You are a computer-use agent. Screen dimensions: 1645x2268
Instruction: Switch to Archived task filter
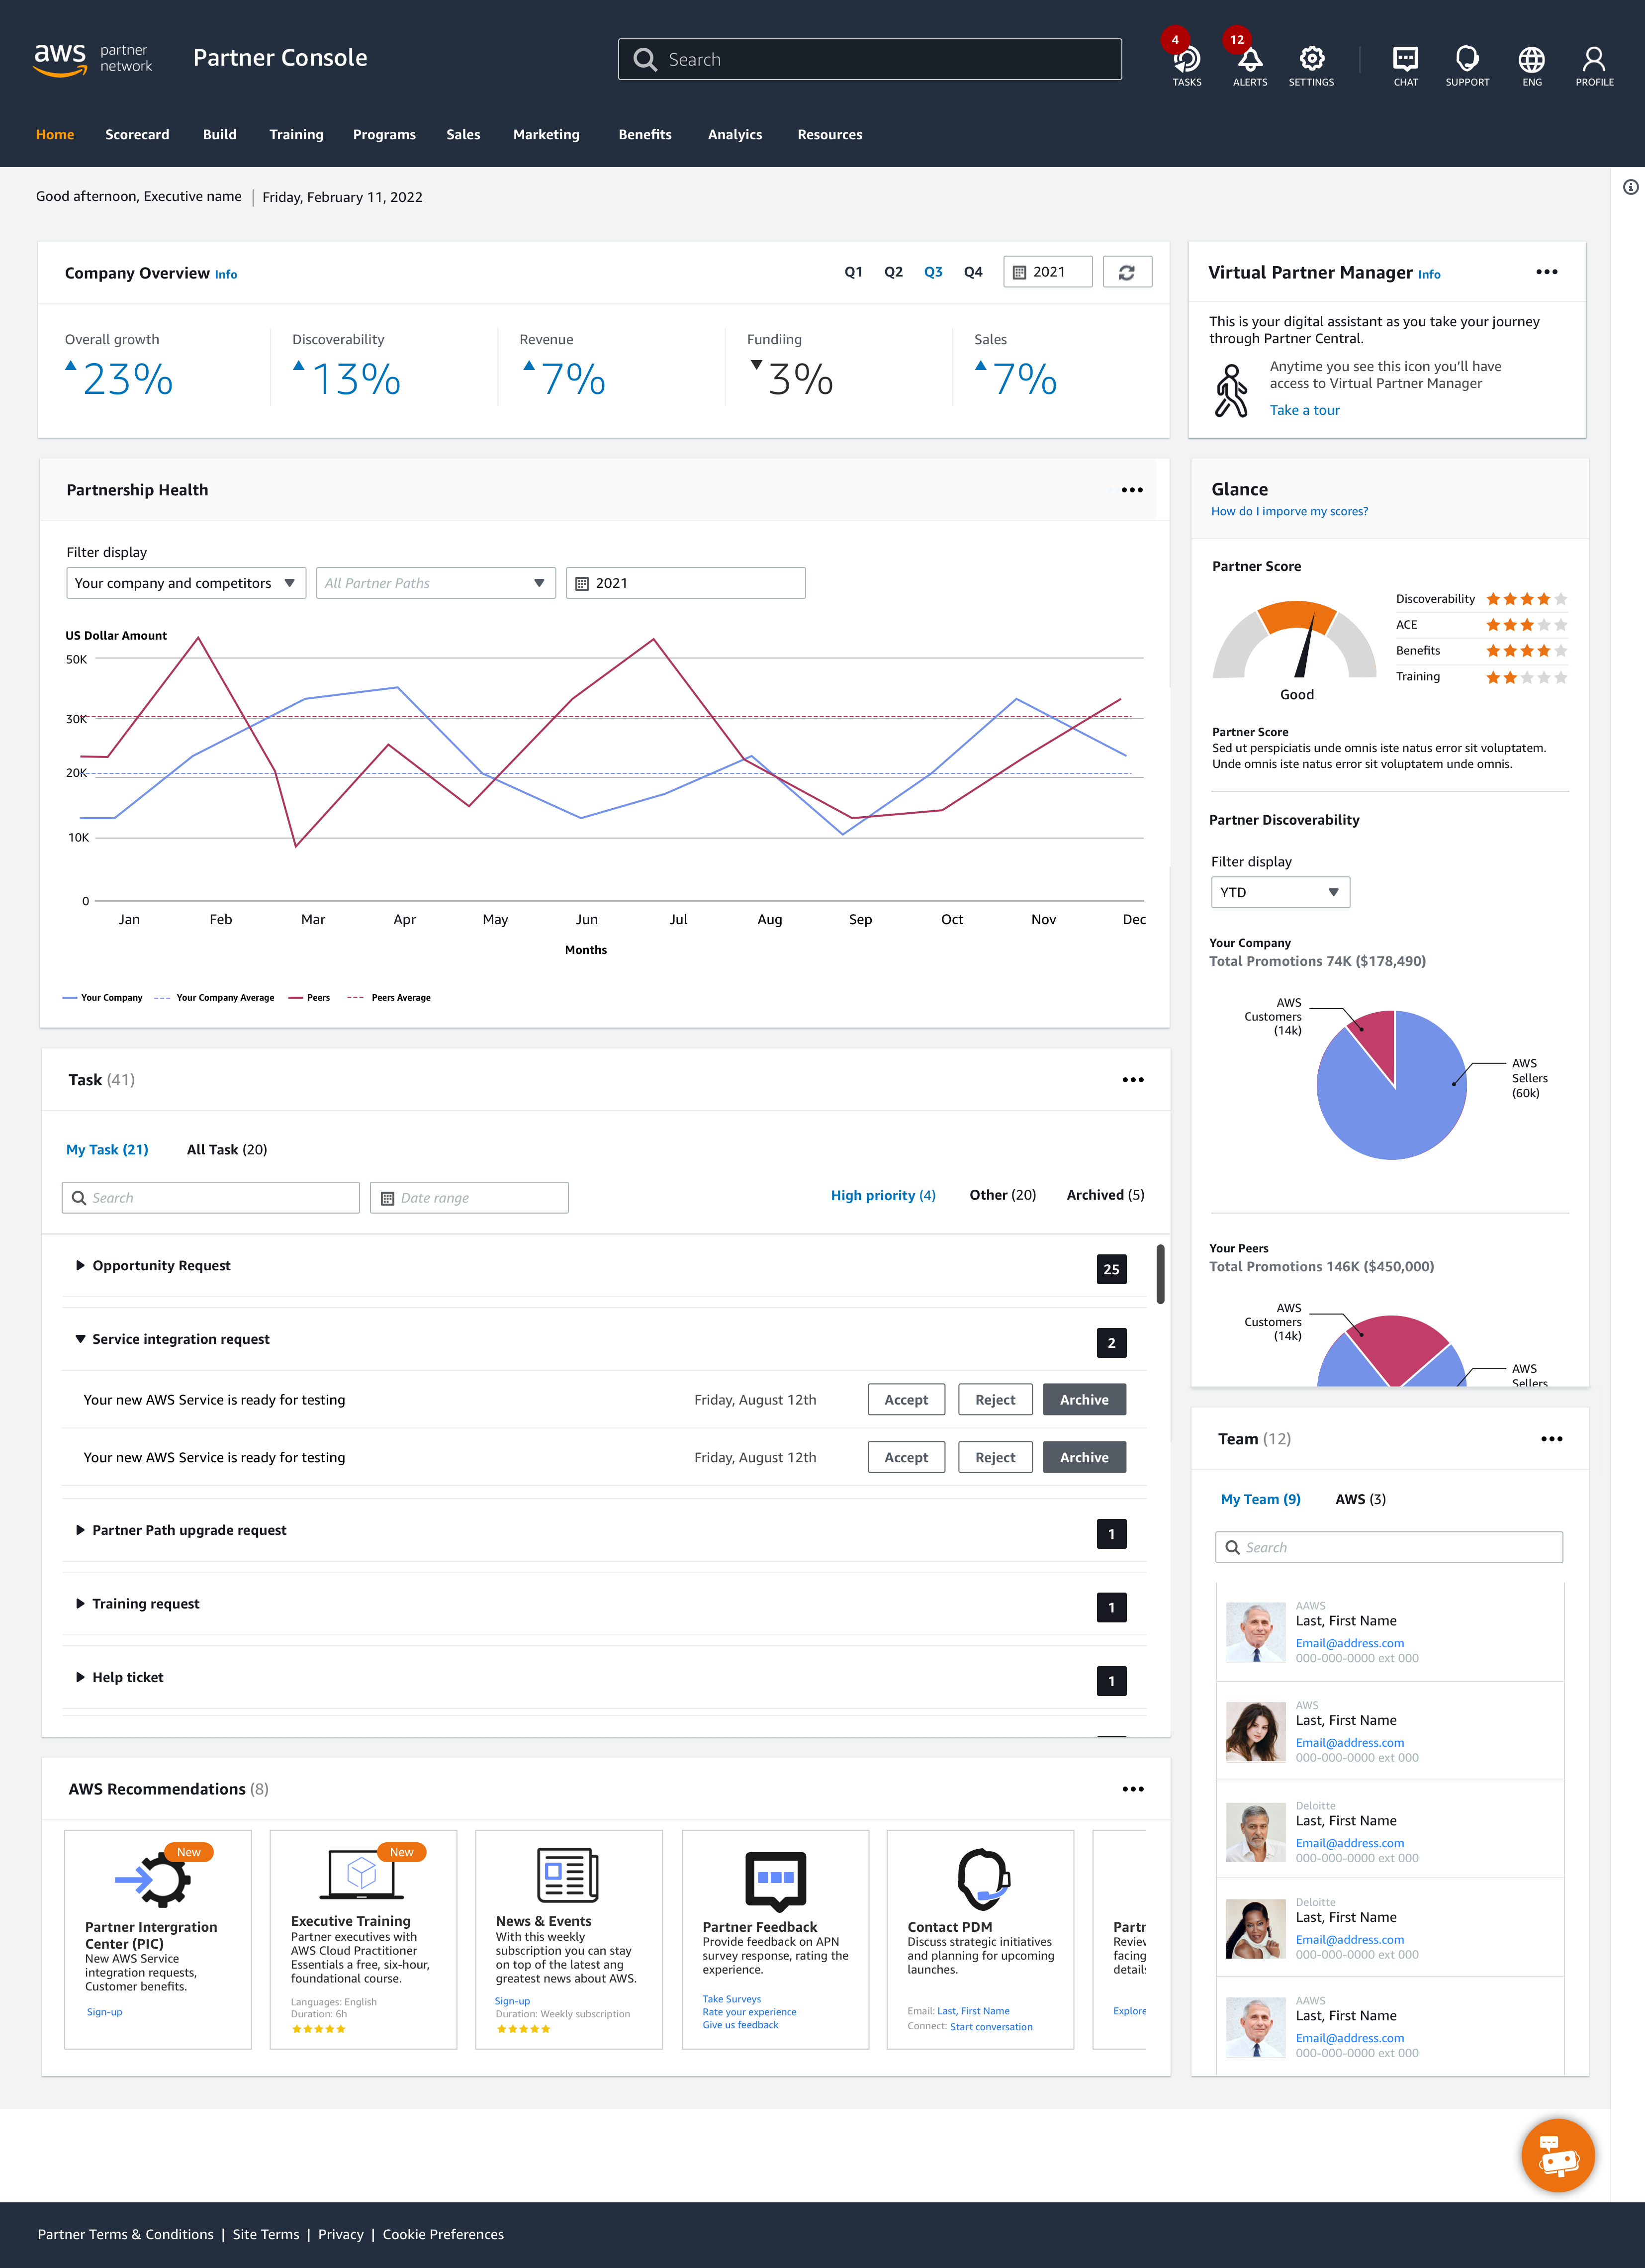(x=1105, y=1195)
